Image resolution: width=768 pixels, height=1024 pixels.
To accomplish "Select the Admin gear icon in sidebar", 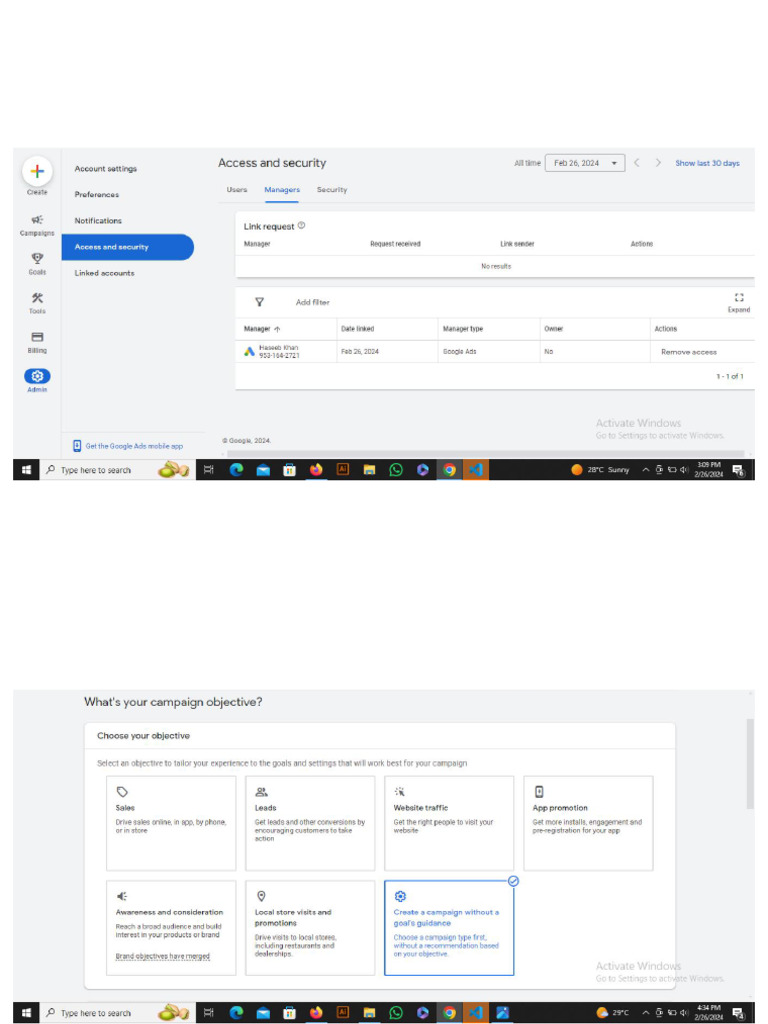I will click(x=37, y=376).
